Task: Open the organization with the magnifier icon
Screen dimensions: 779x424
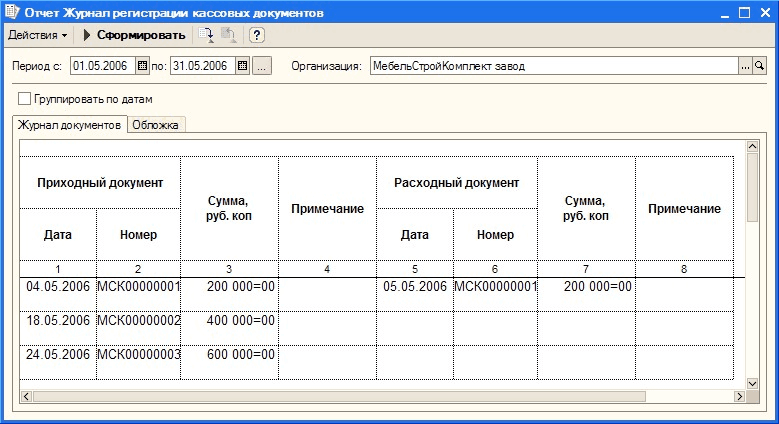Action: (759, 66)
